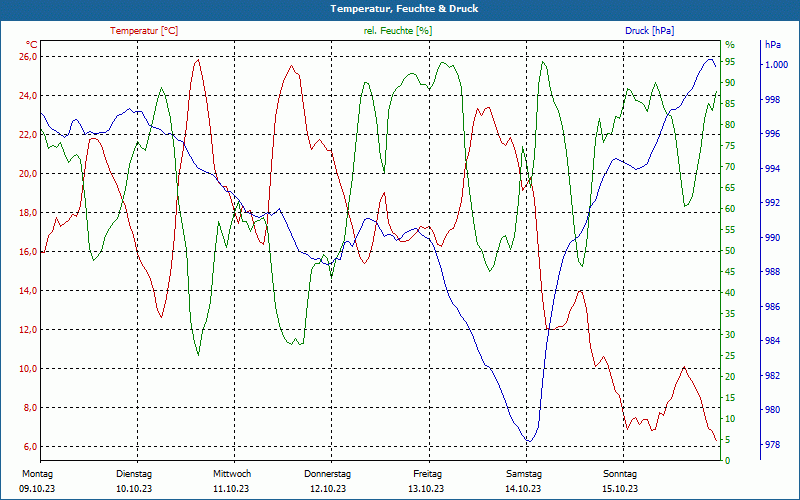
Task: Click the '75' humidity axis value
Action: (730, 146)
